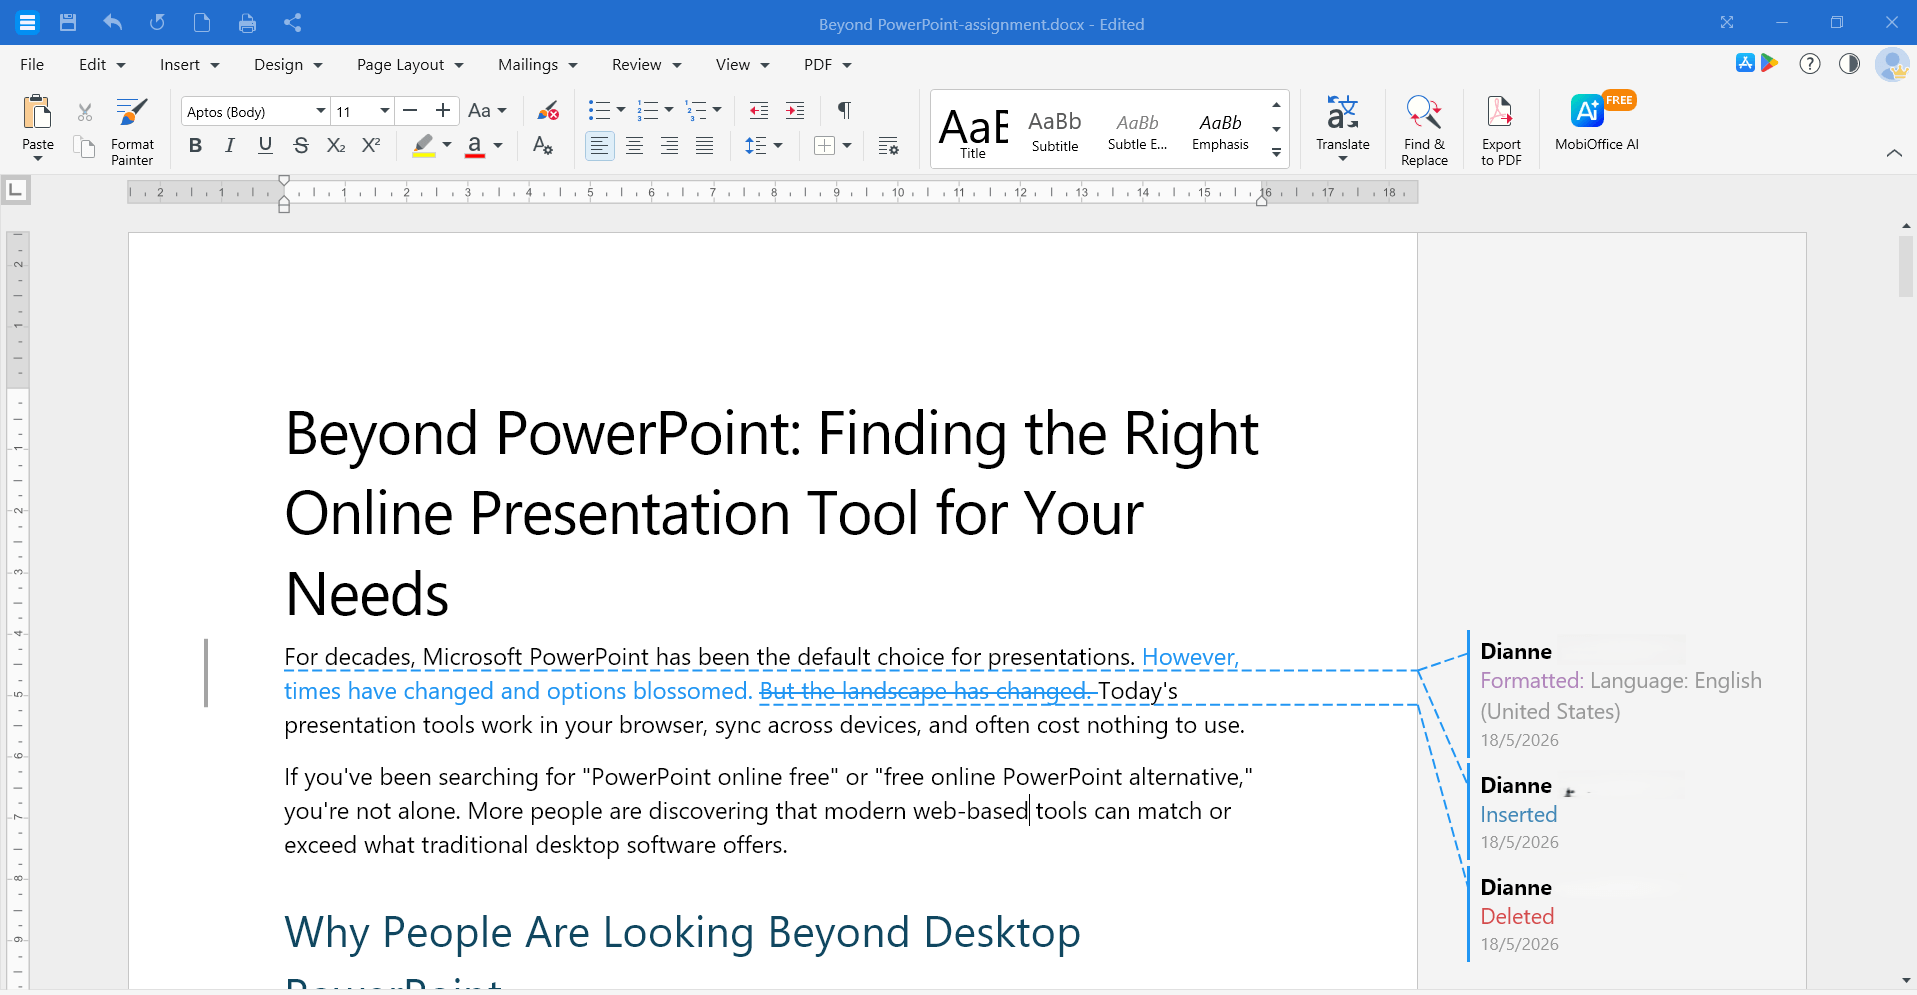The image size is (1917, 995).
Task: Increase indent of paragraph
Action: [x=795, y=110]
